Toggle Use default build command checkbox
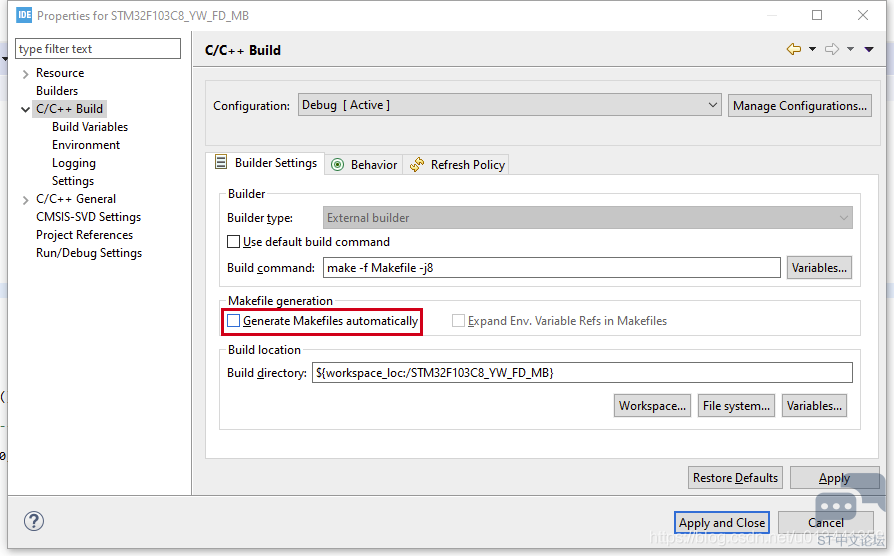This screenshot has height=556, width=894. 234,241
